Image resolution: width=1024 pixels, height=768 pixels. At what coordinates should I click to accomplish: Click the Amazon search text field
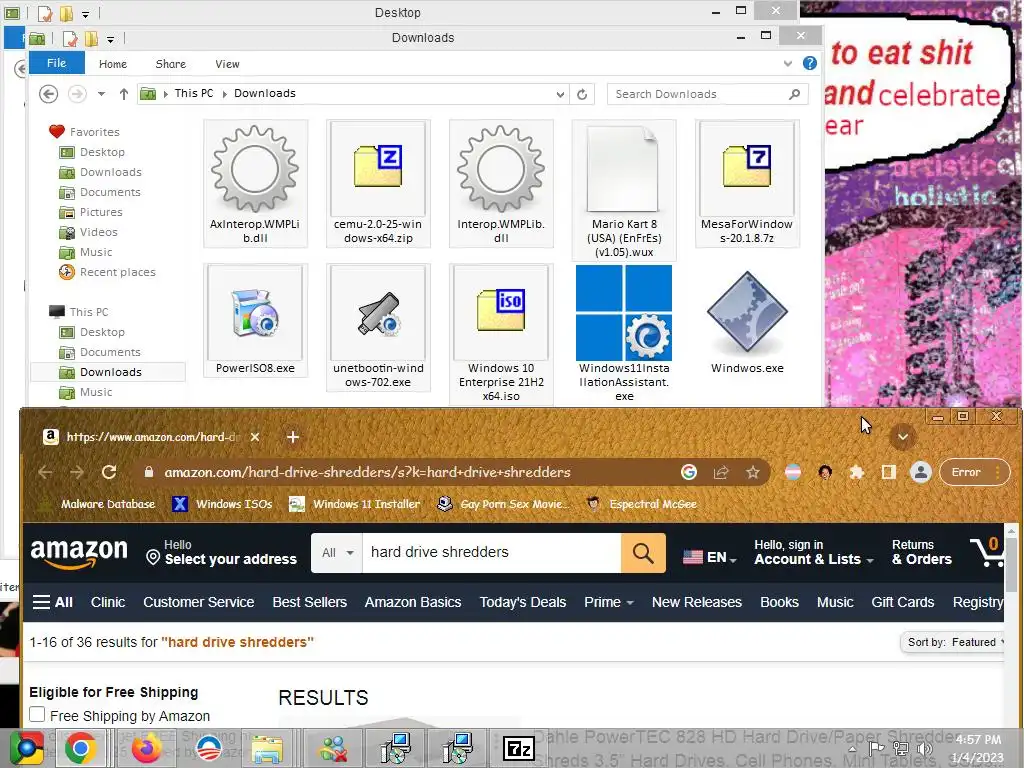491,553
